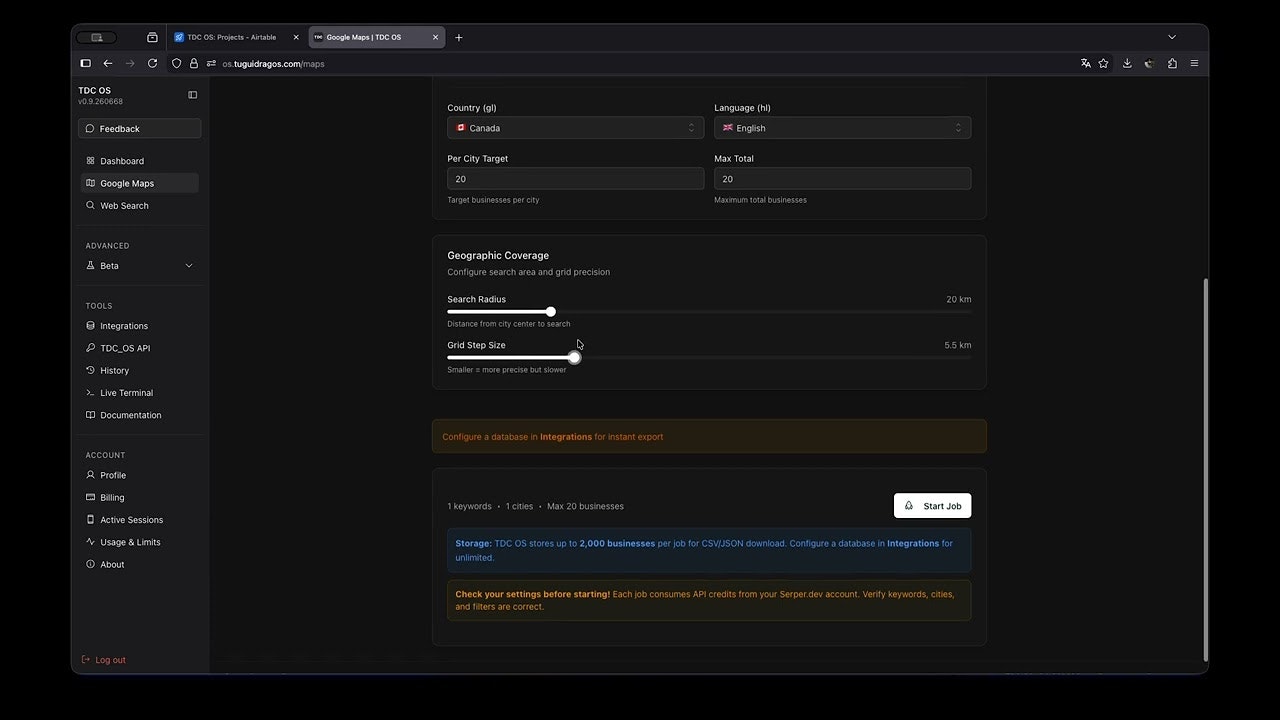
Task: Open Integrations link in the orange banner
Action: pyautogui.click(x=566, y=437)
